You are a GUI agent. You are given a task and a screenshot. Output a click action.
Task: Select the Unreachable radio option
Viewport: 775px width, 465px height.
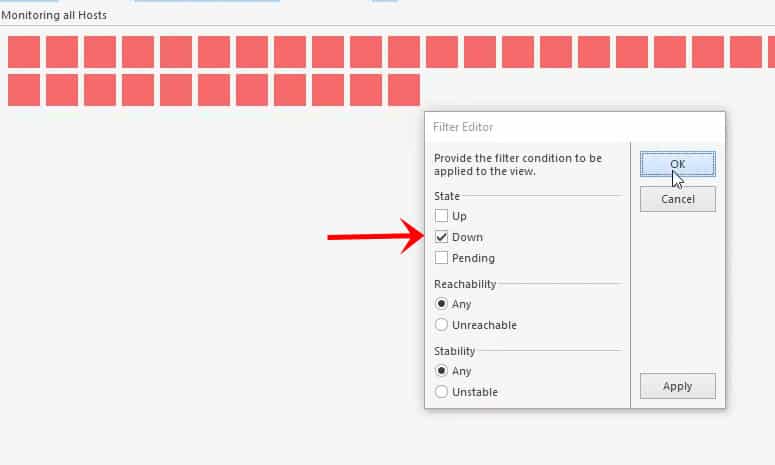pos(441,325)
